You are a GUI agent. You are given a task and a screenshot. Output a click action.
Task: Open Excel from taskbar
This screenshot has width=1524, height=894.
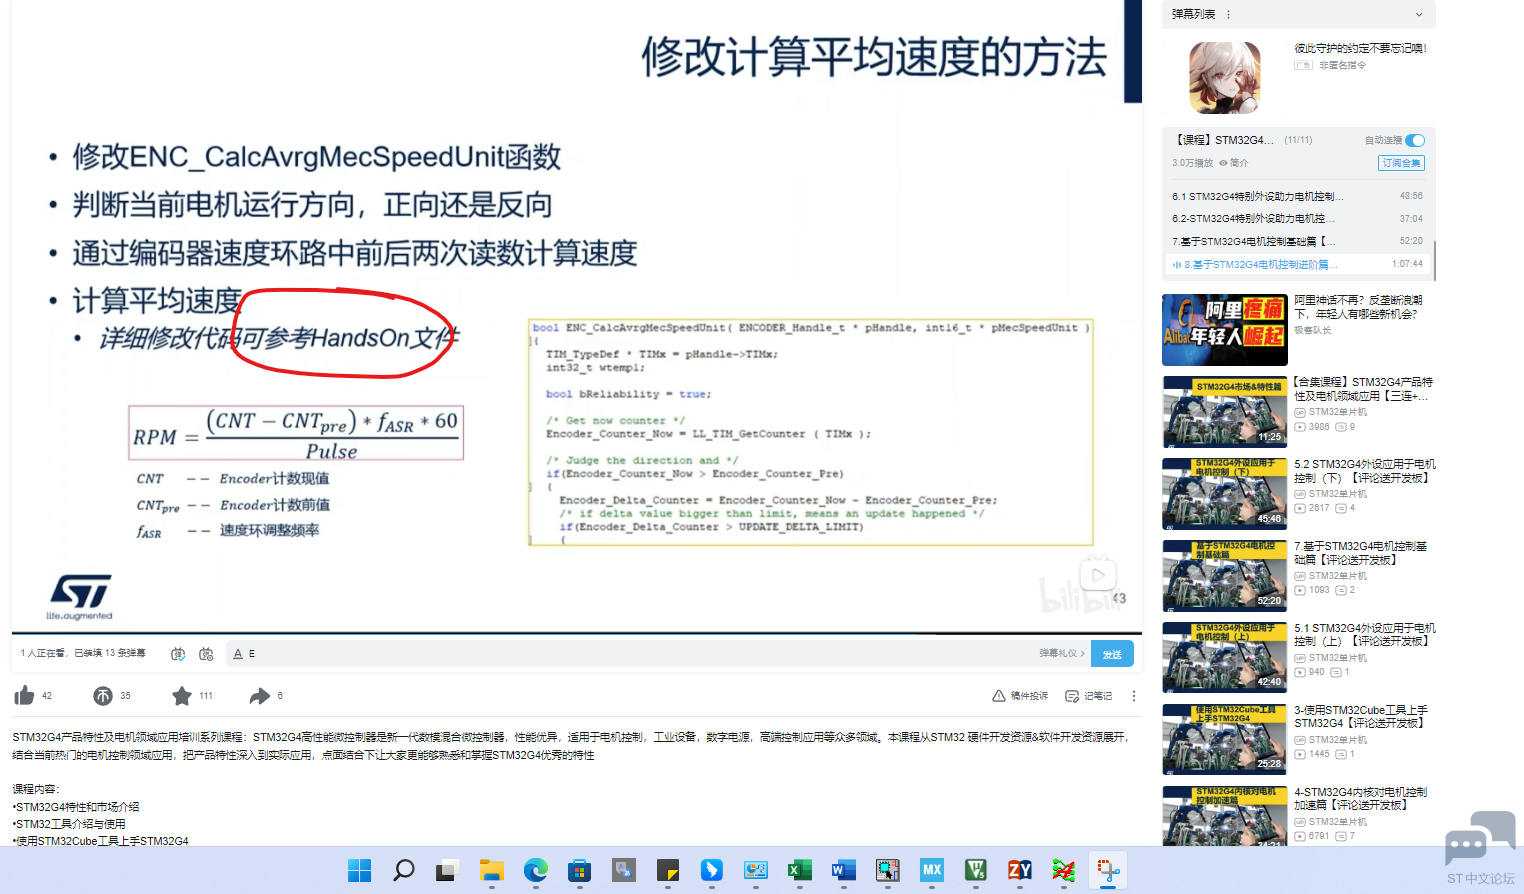tap(799, 871)
